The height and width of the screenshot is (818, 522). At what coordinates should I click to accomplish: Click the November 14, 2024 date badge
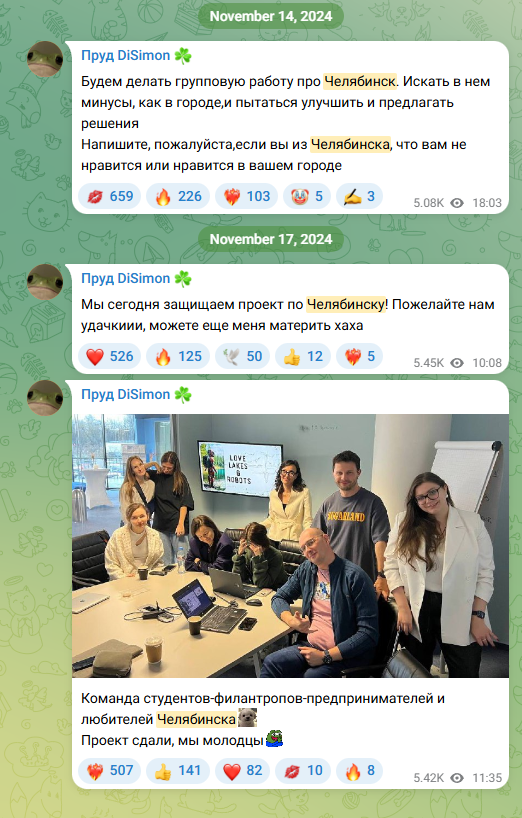point(271,16)
